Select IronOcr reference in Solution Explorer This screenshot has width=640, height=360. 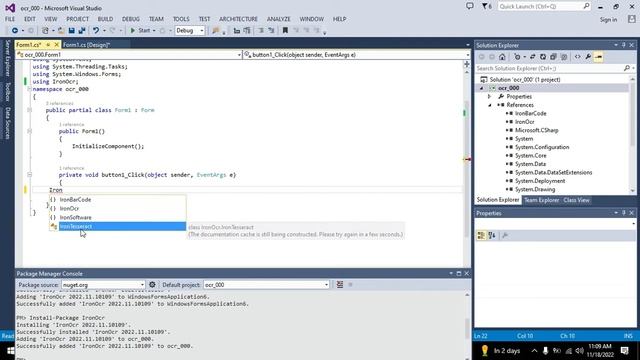[524, 122]
